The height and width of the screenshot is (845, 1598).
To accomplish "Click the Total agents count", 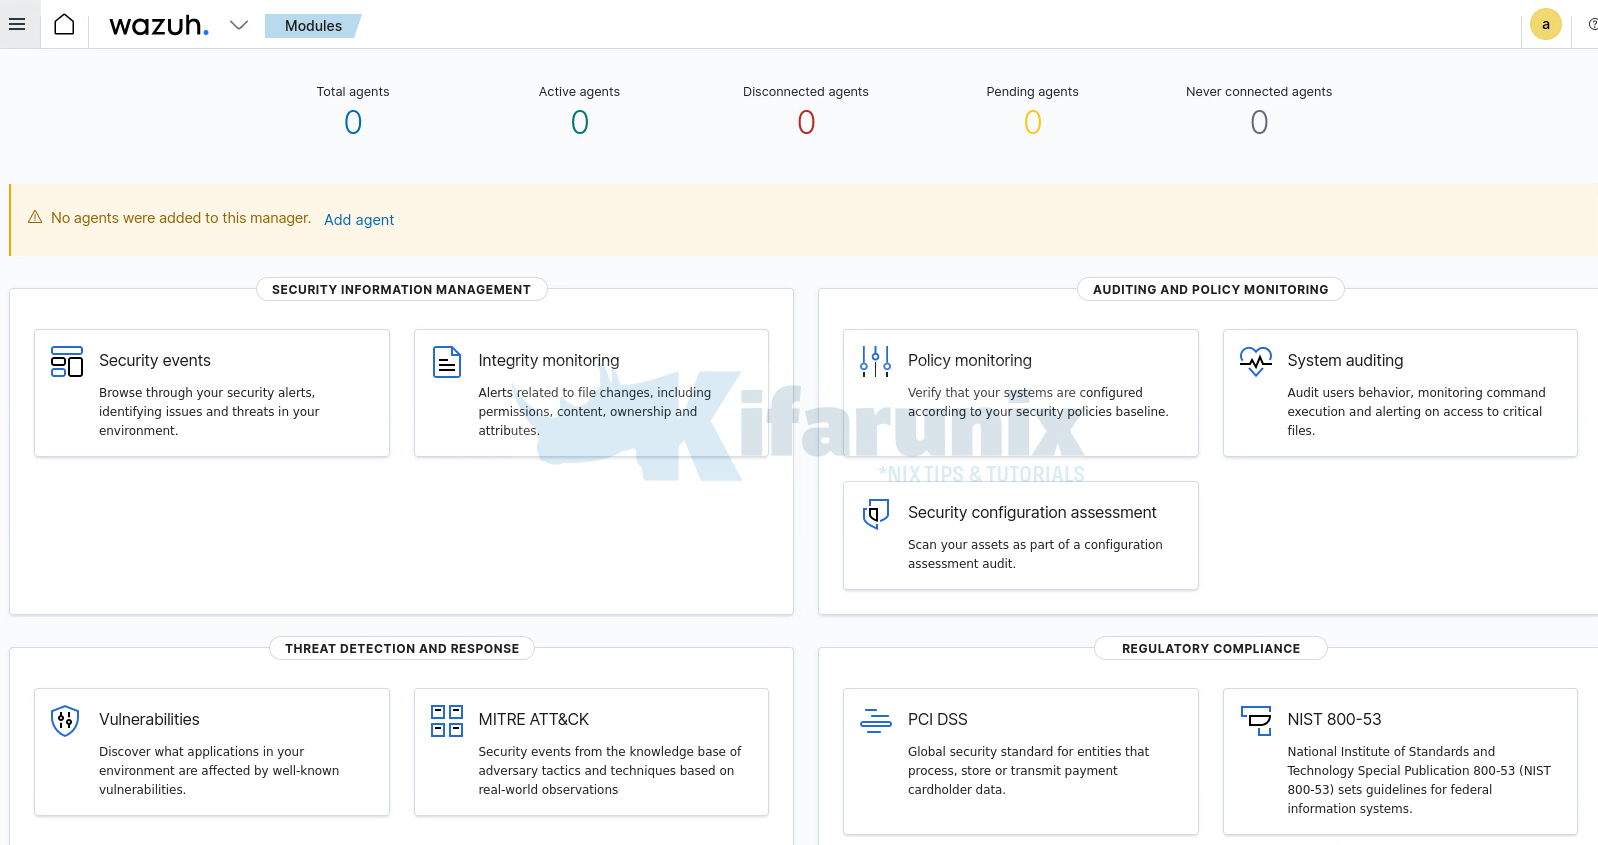I will pos(353,122).
